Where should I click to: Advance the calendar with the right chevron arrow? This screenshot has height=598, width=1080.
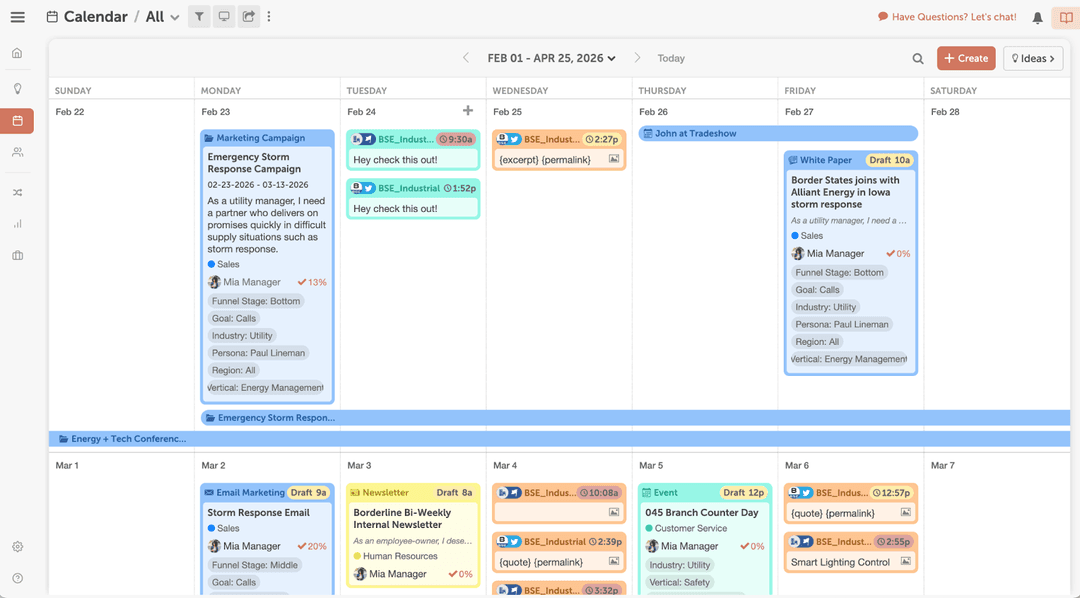pos(638,58)
